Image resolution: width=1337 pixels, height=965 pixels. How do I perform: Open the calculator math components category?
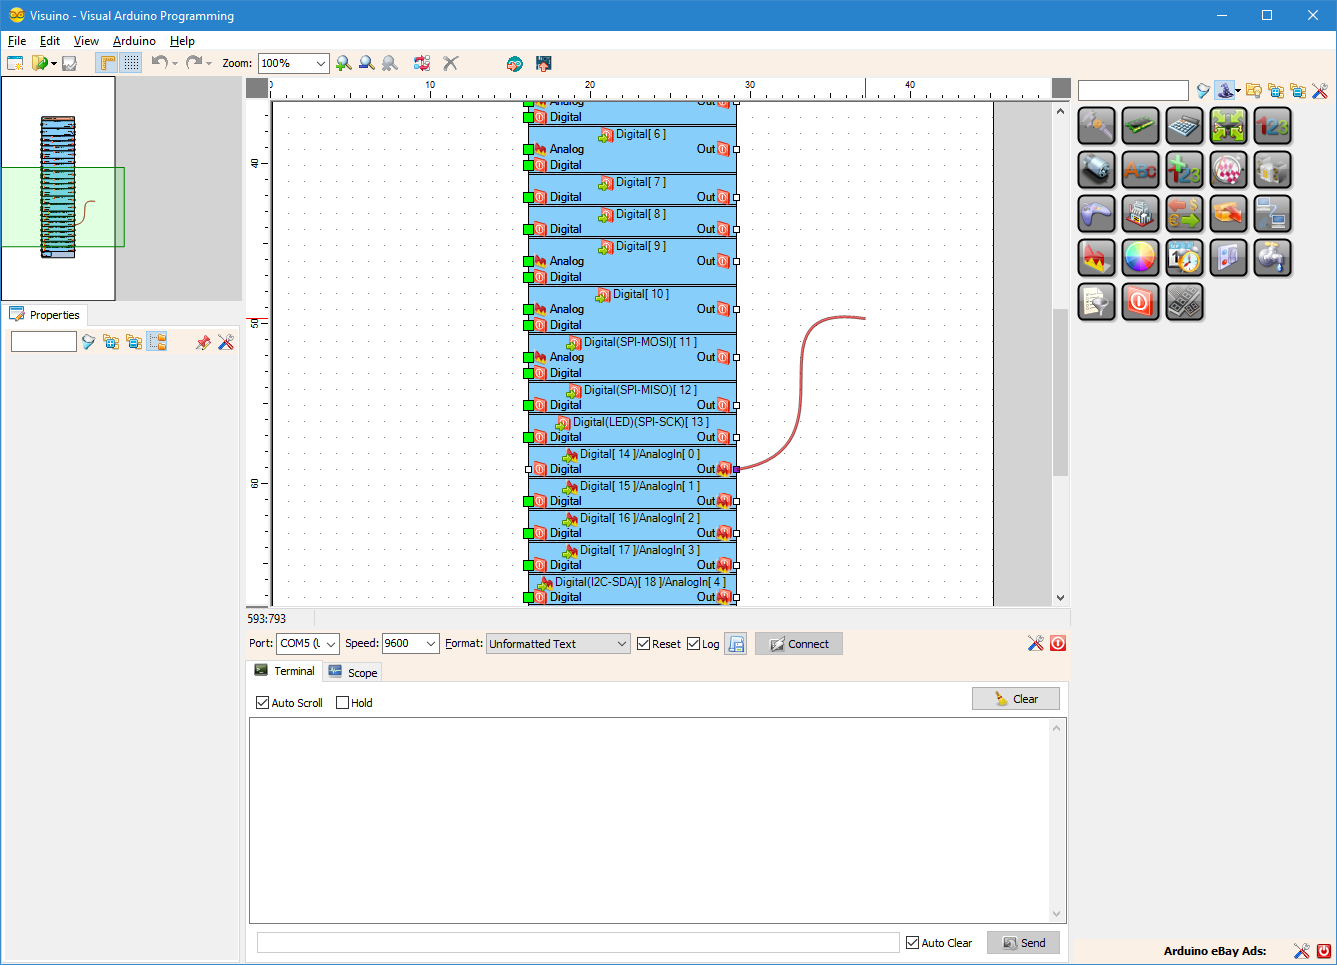tap(1184, 126)
